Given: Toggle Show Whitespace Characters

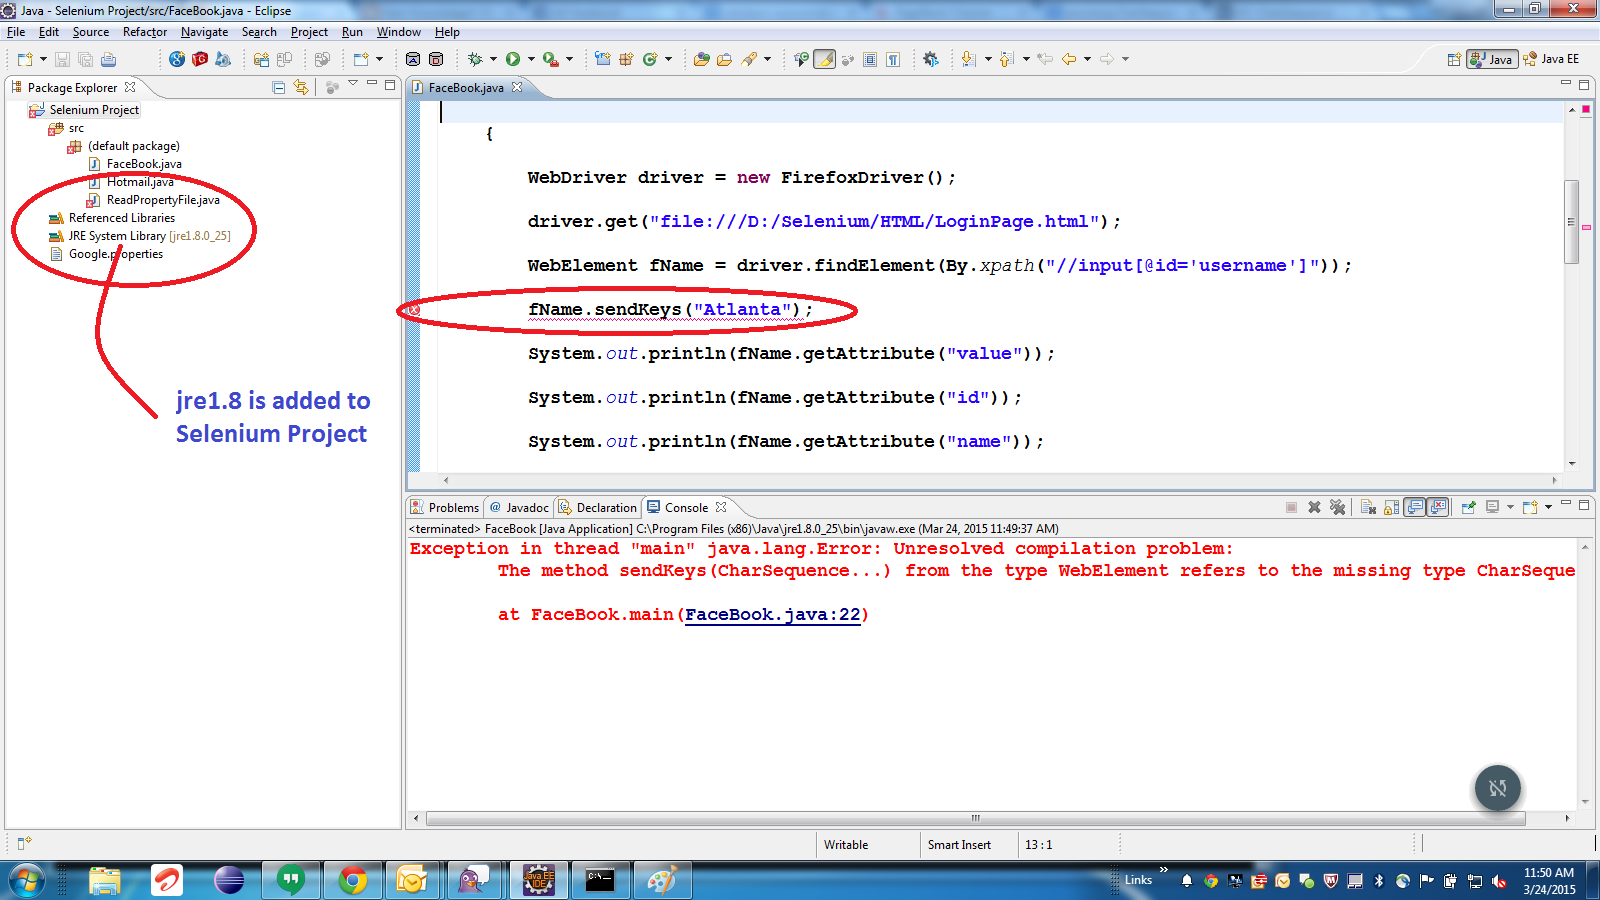Looking at the screenshot, I should [893, 59].
